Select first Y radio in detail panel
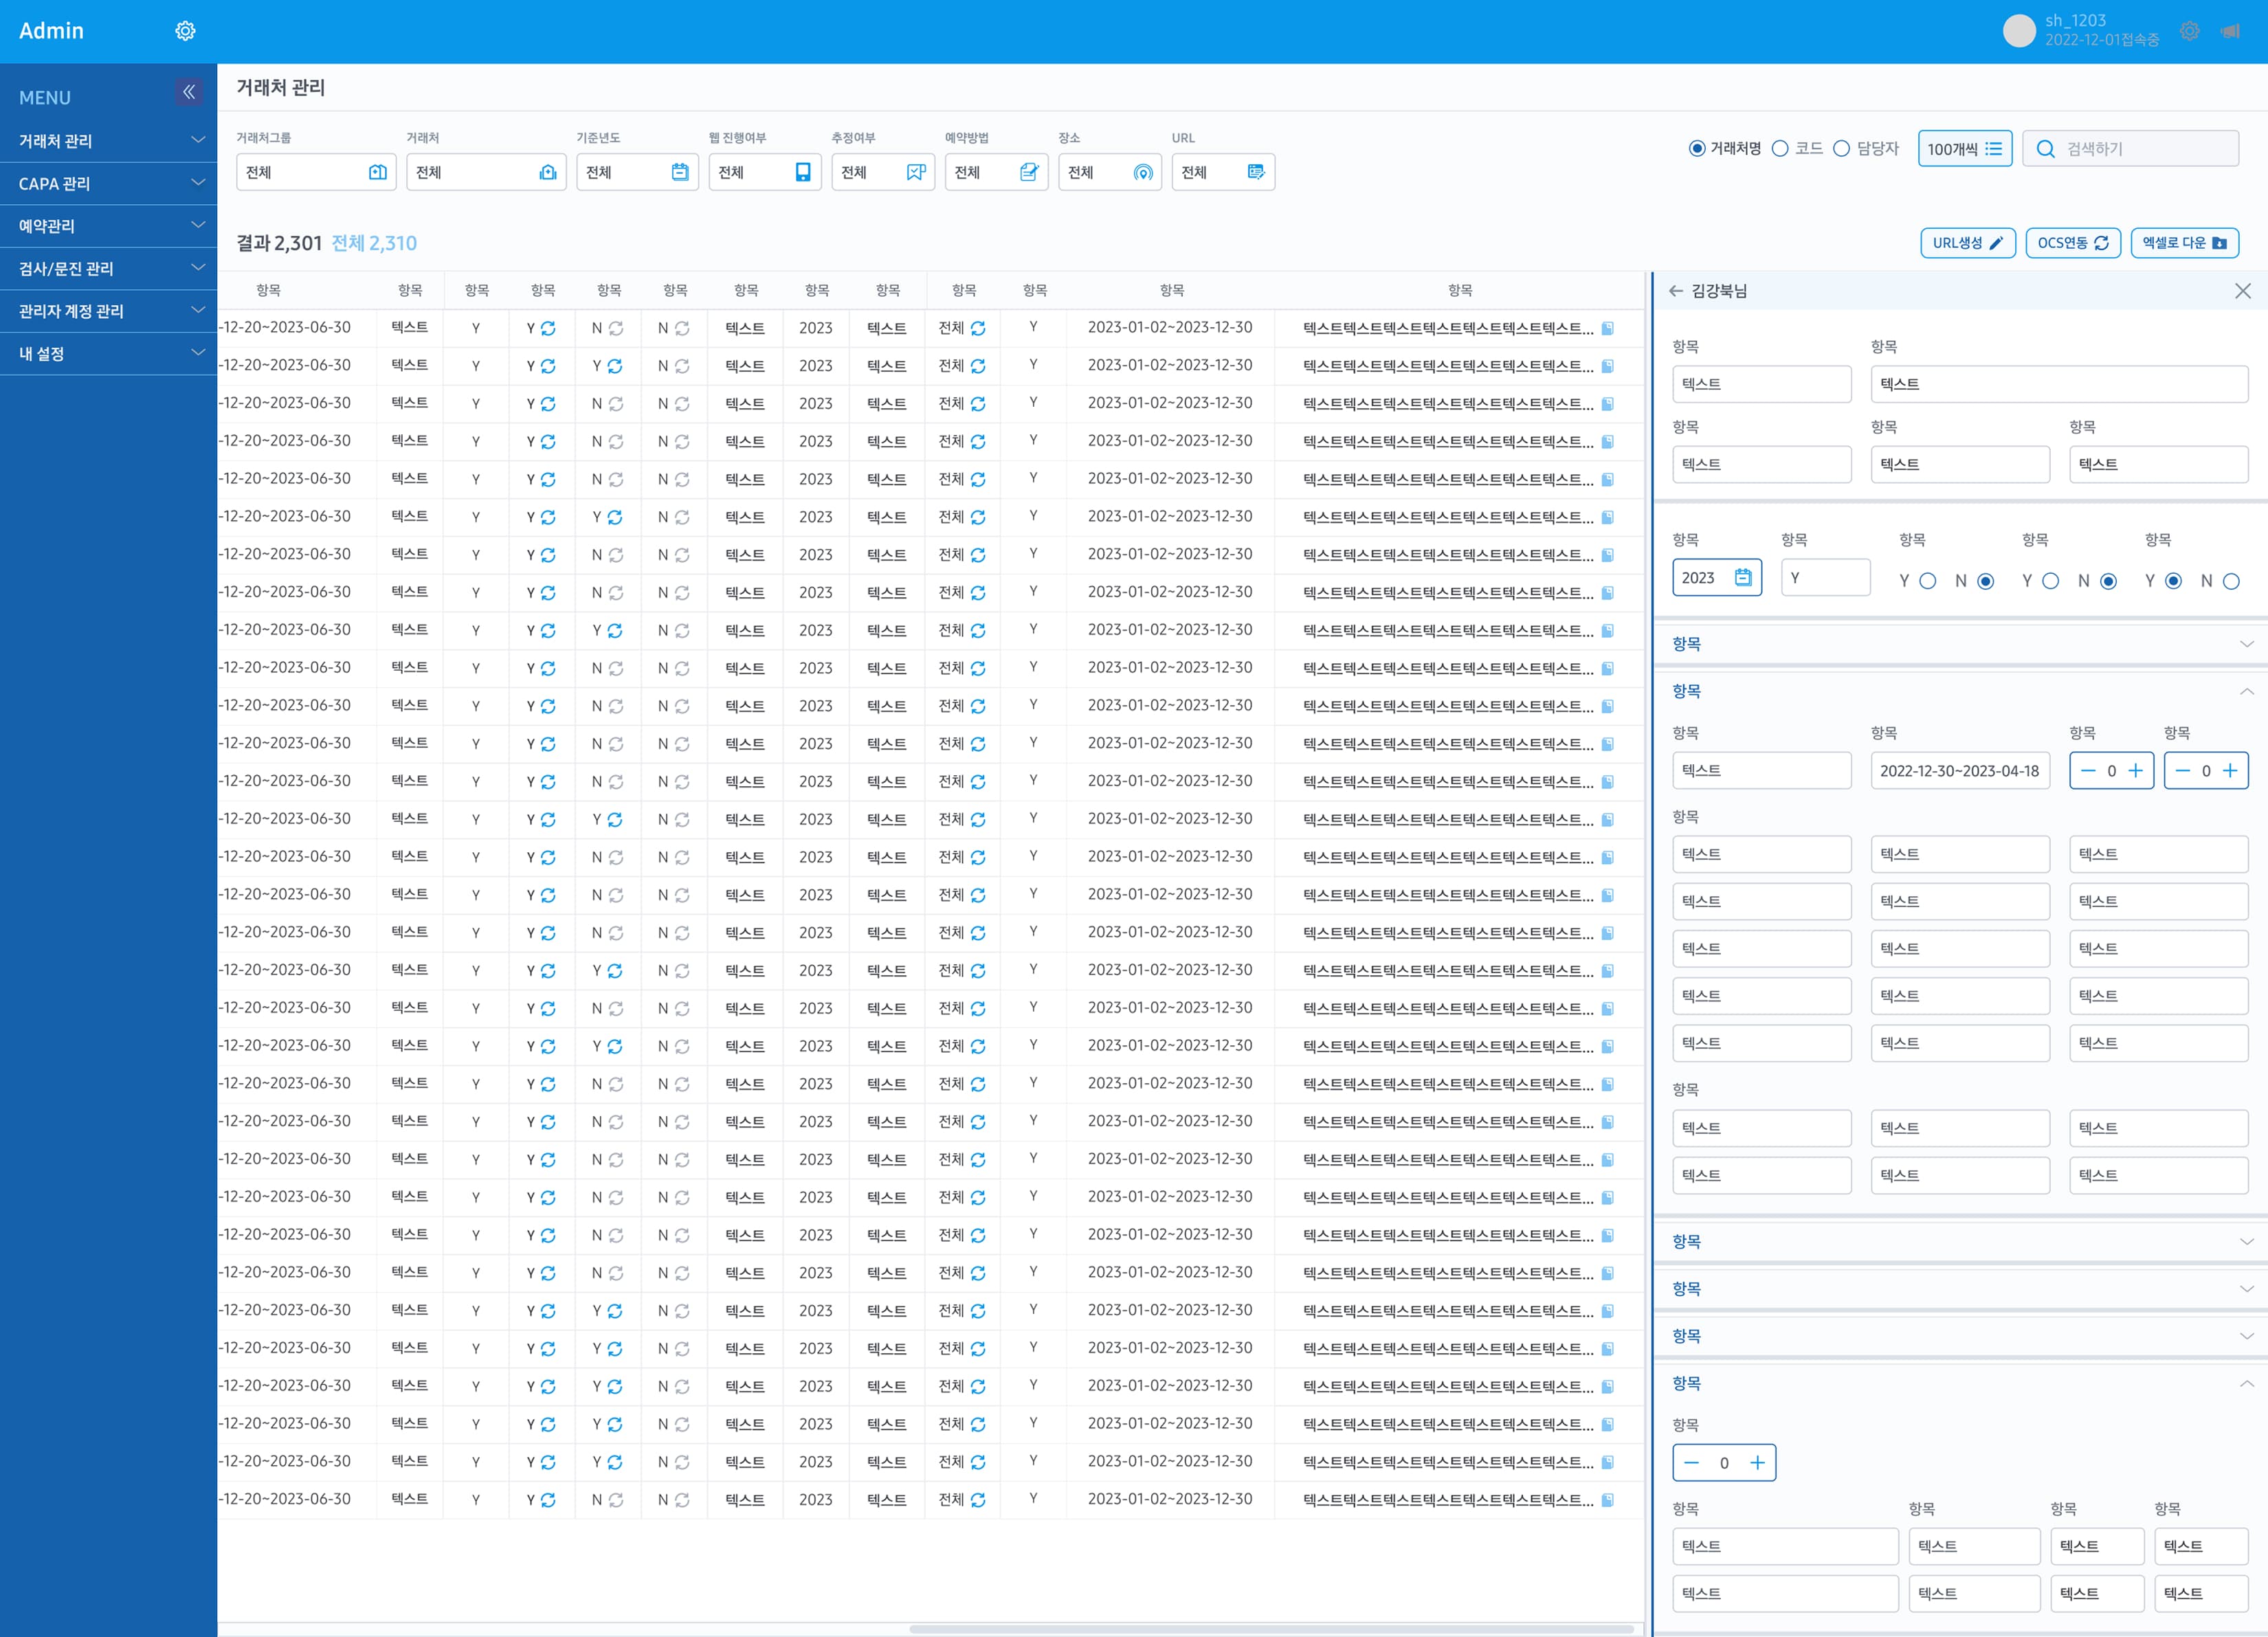The image size is (2268, 1637). pyautogui.click(x=1928, y=581)
